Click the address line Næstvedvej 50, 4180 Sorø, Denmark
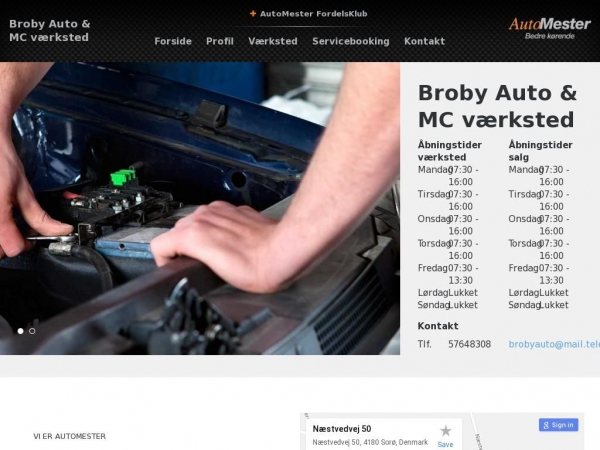 point(370,442)
